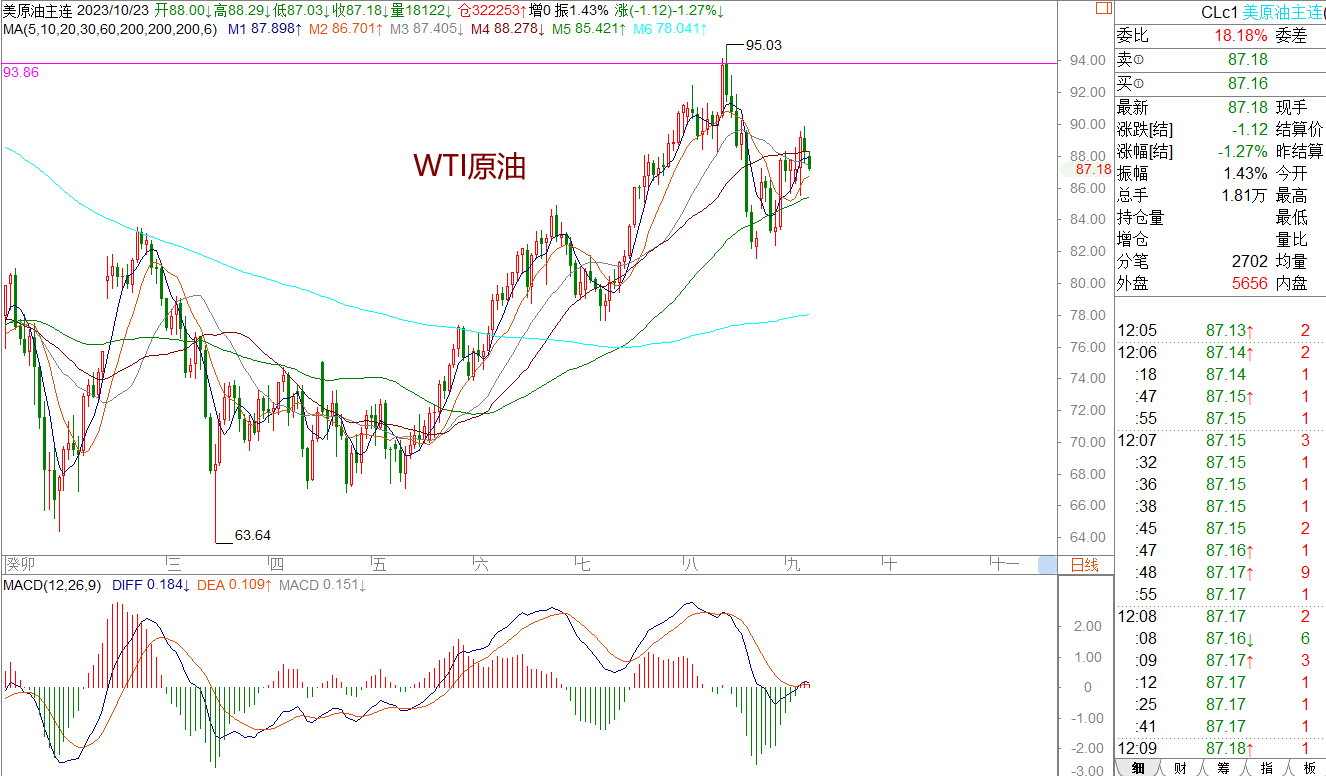Image resolution: width=1326 pixels, height=776 pixels.
Task: Jump to 癸卯 on the time axis
Action: click(20, 565)
